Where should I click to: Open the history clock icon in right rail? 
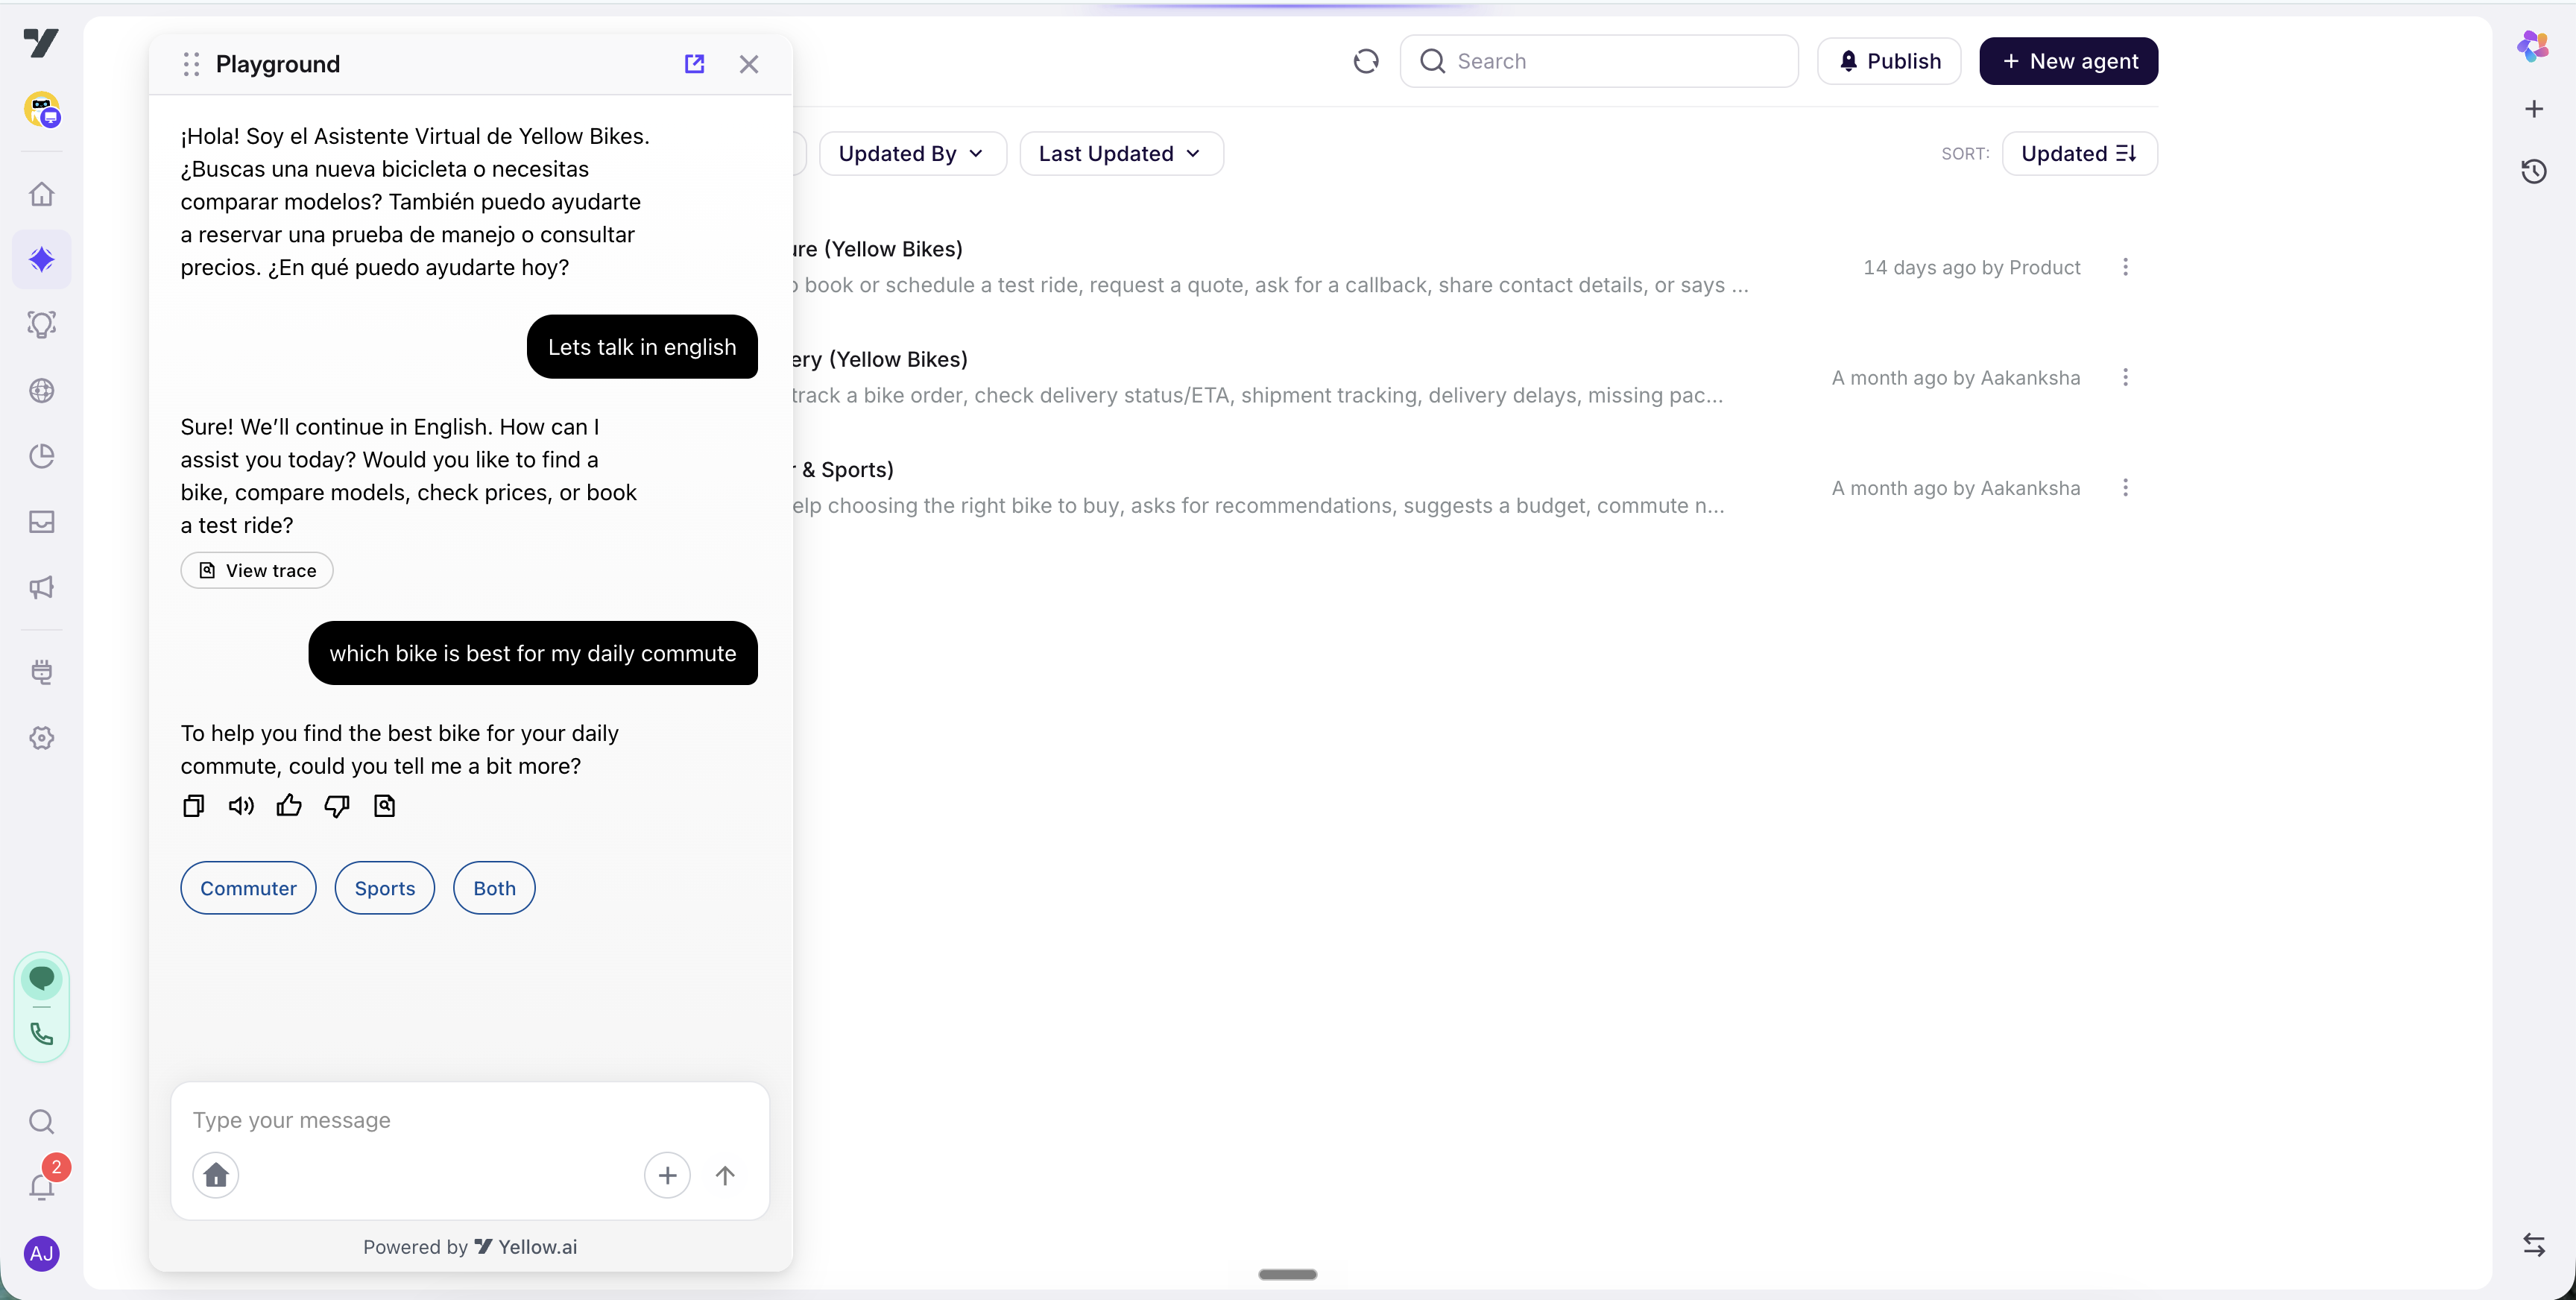point(2534,171)
